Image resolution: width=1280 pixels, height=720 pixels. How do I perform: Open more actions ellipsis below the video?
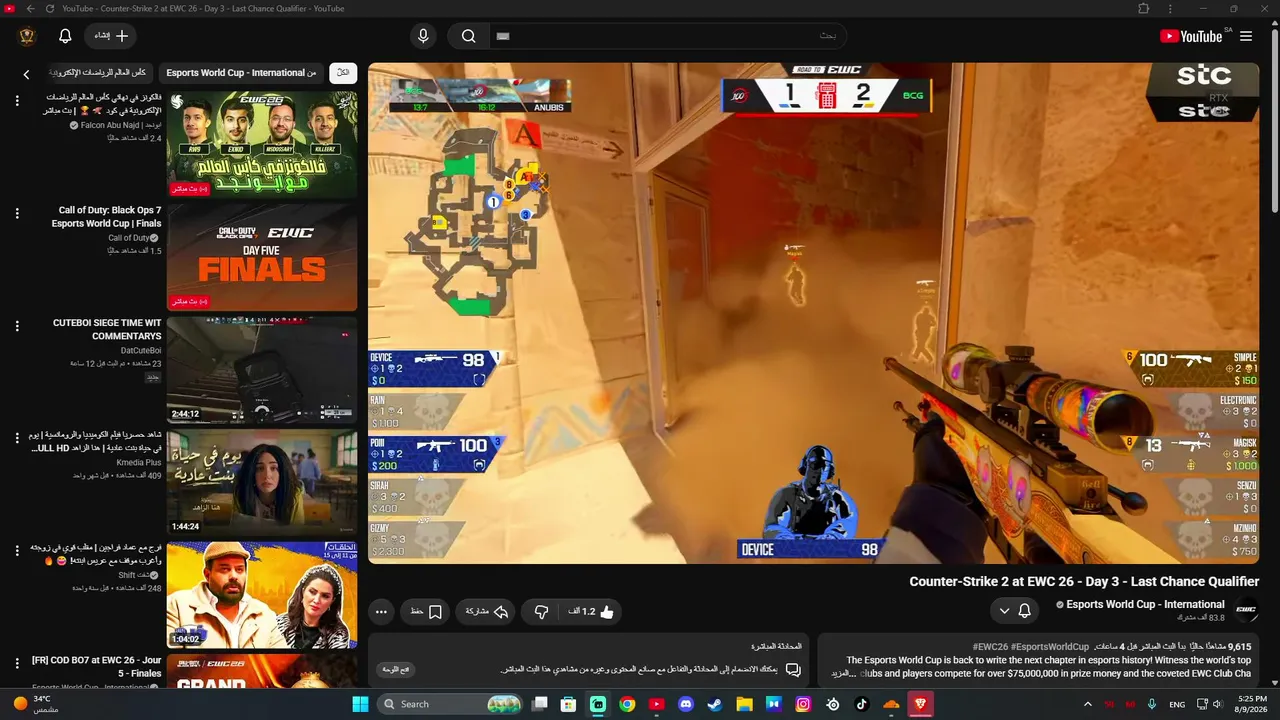coord(381,612)
